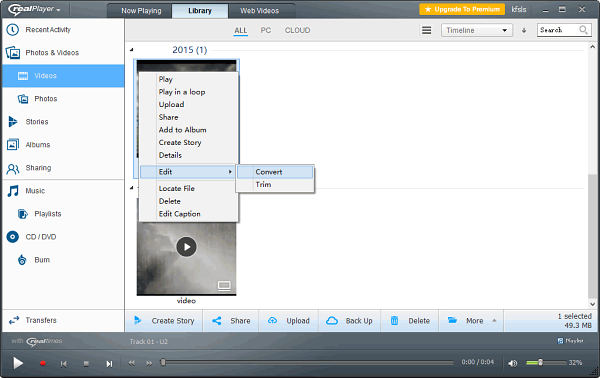Click the playback seek bar
This screenshot has height=378, width=600.
[307, 362]
